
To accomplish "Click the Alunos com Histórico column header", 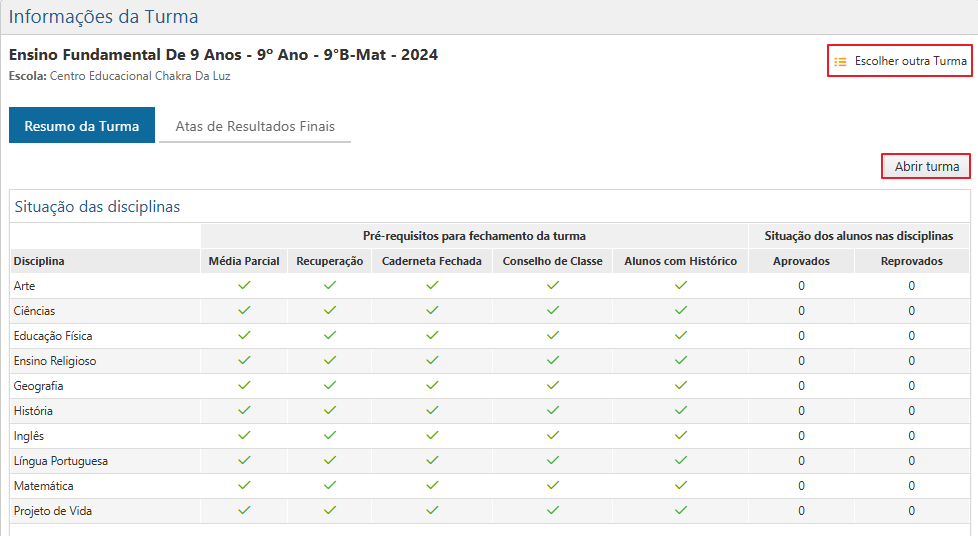I will click(x=680, y=261).
